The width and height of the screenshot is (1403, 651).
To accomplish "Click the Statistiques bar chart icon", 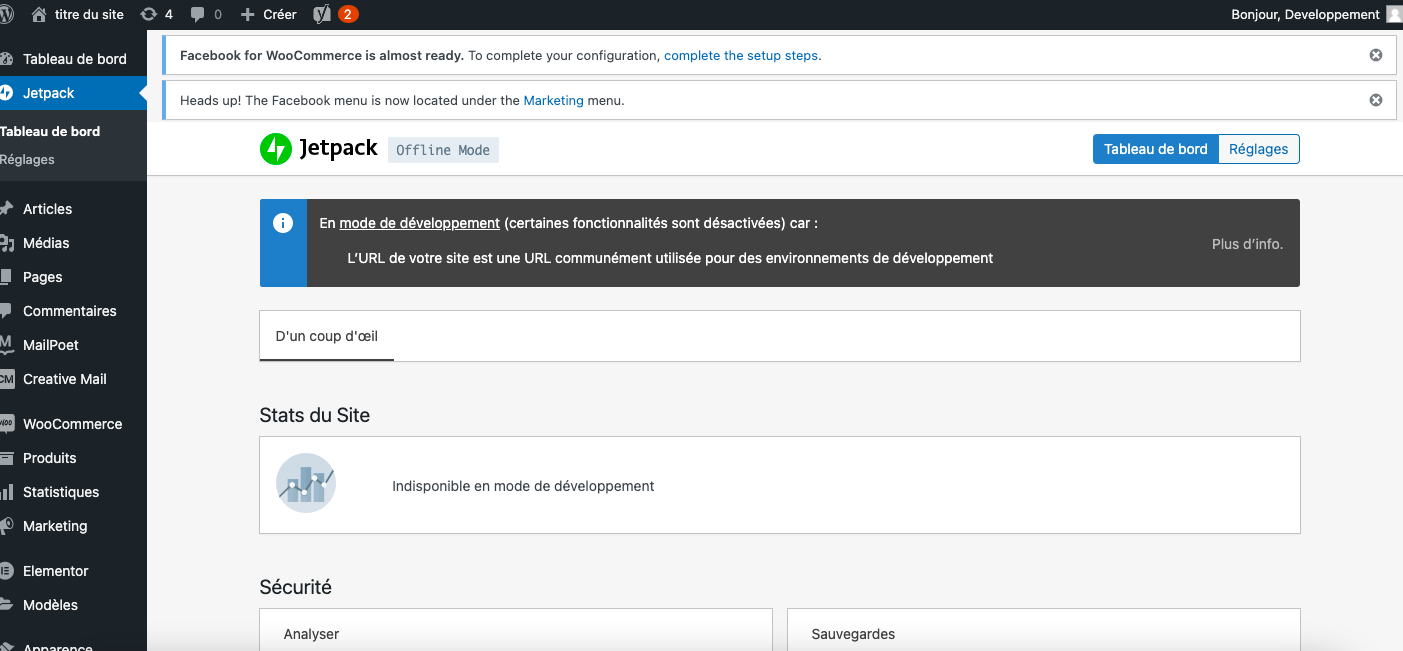I will pyautogui.click(x=6, y=492).
